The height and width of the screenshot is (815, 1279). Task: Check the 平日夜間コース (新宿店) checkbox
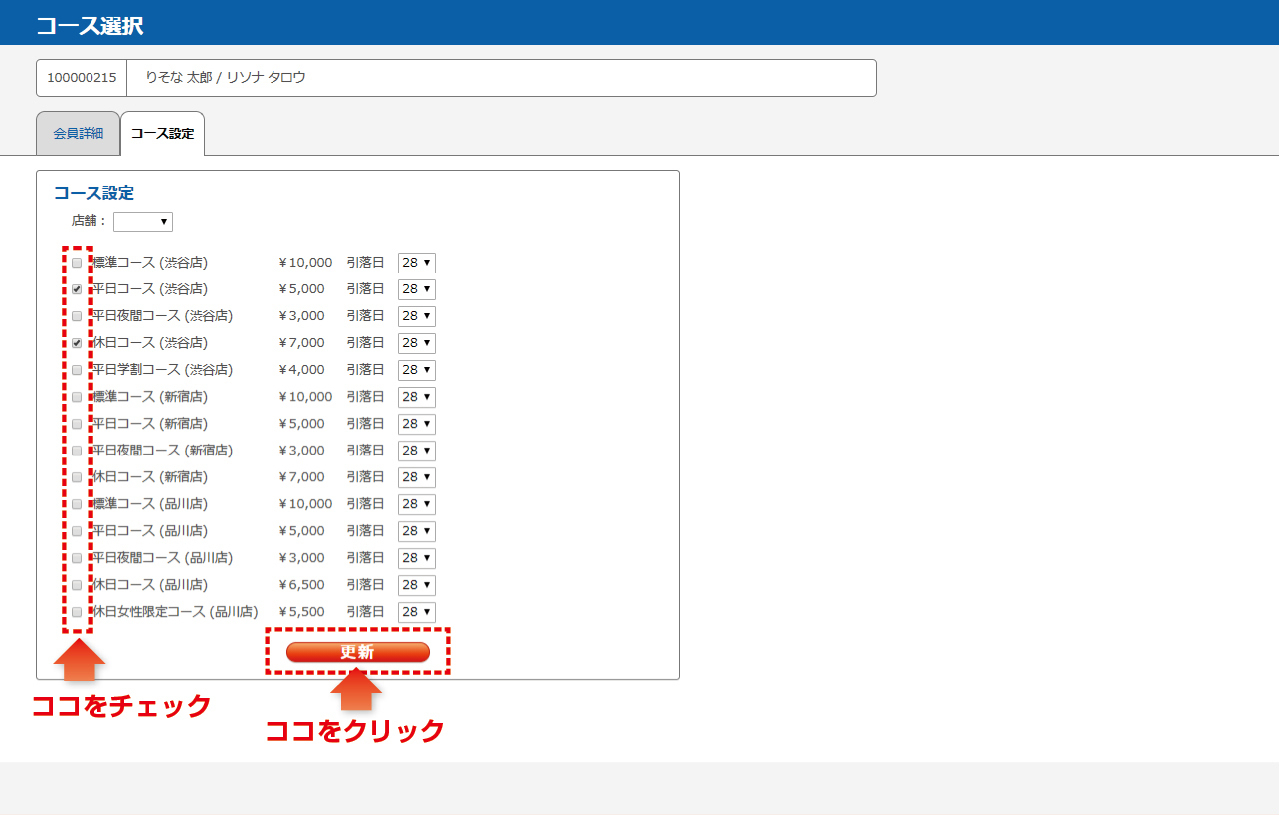(x=77, y=451)
